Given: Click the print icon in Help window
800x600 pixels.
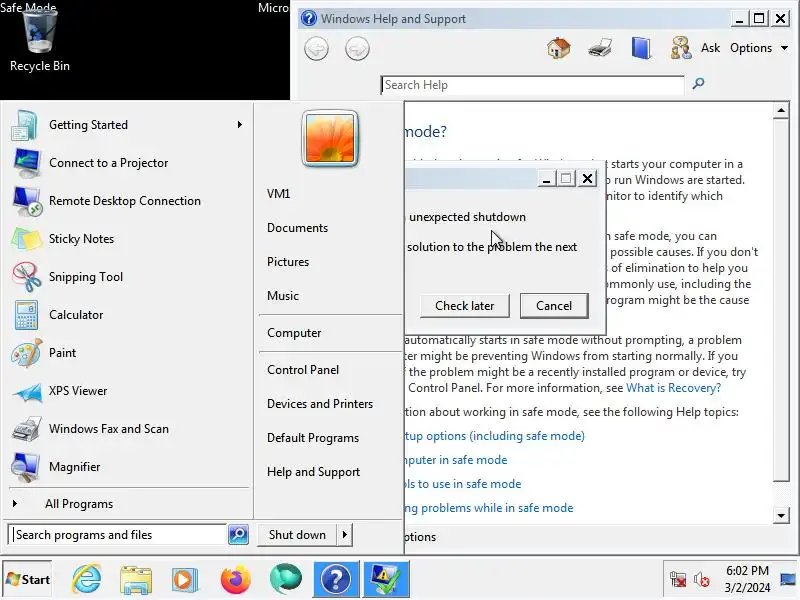Looking at the screenshot, I should 600,48.
